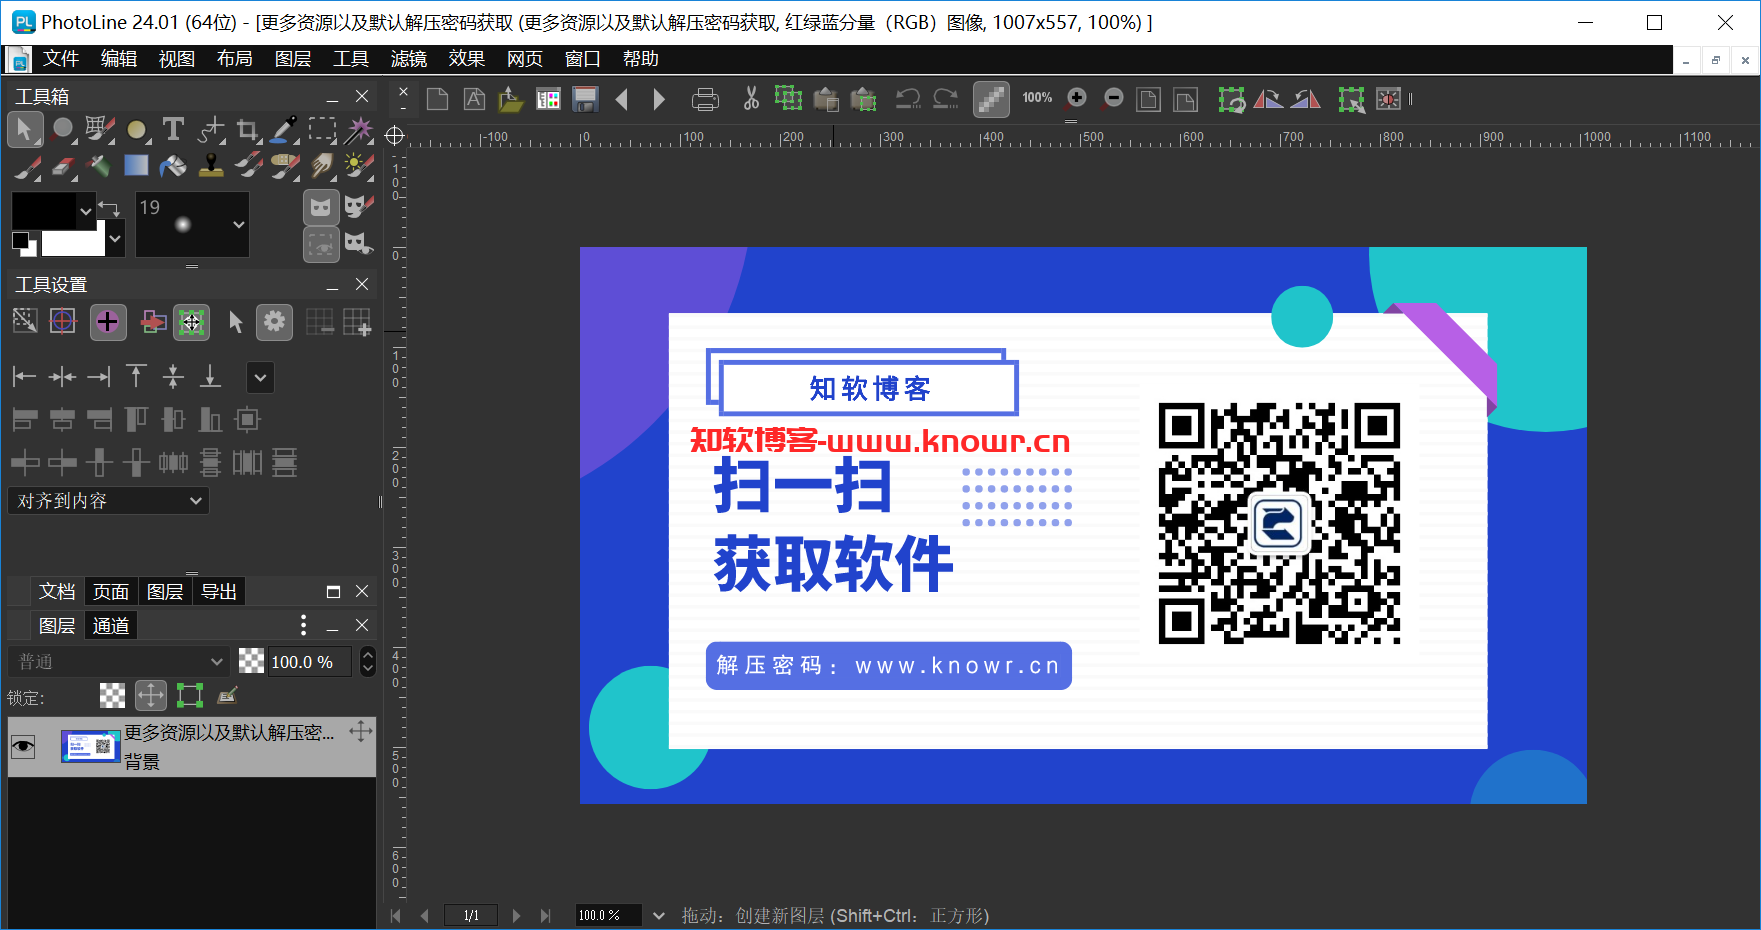Toggle lock transparency checkerboard icon
The width and height of the screenshot is (1761, 930).
pos(113,695)
